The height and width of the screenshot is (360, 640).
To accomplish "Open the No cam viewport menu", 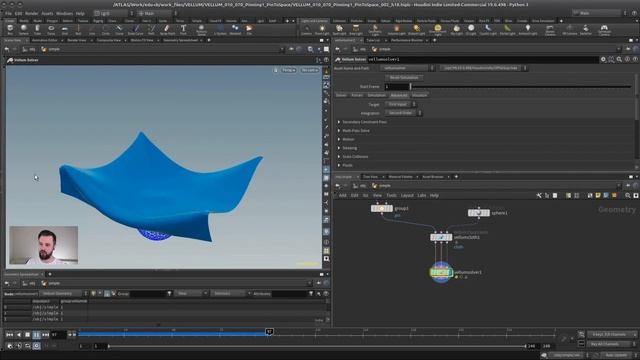I will 309,70.
